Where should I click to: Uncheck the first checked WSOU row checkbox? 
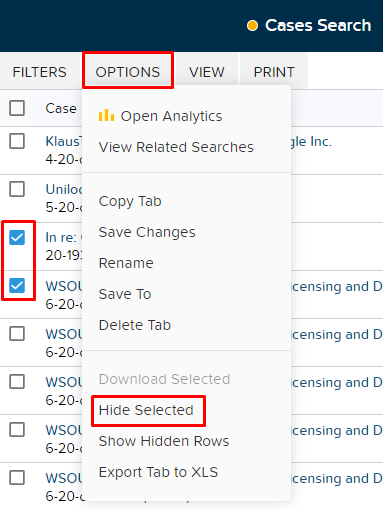point(17,286)
